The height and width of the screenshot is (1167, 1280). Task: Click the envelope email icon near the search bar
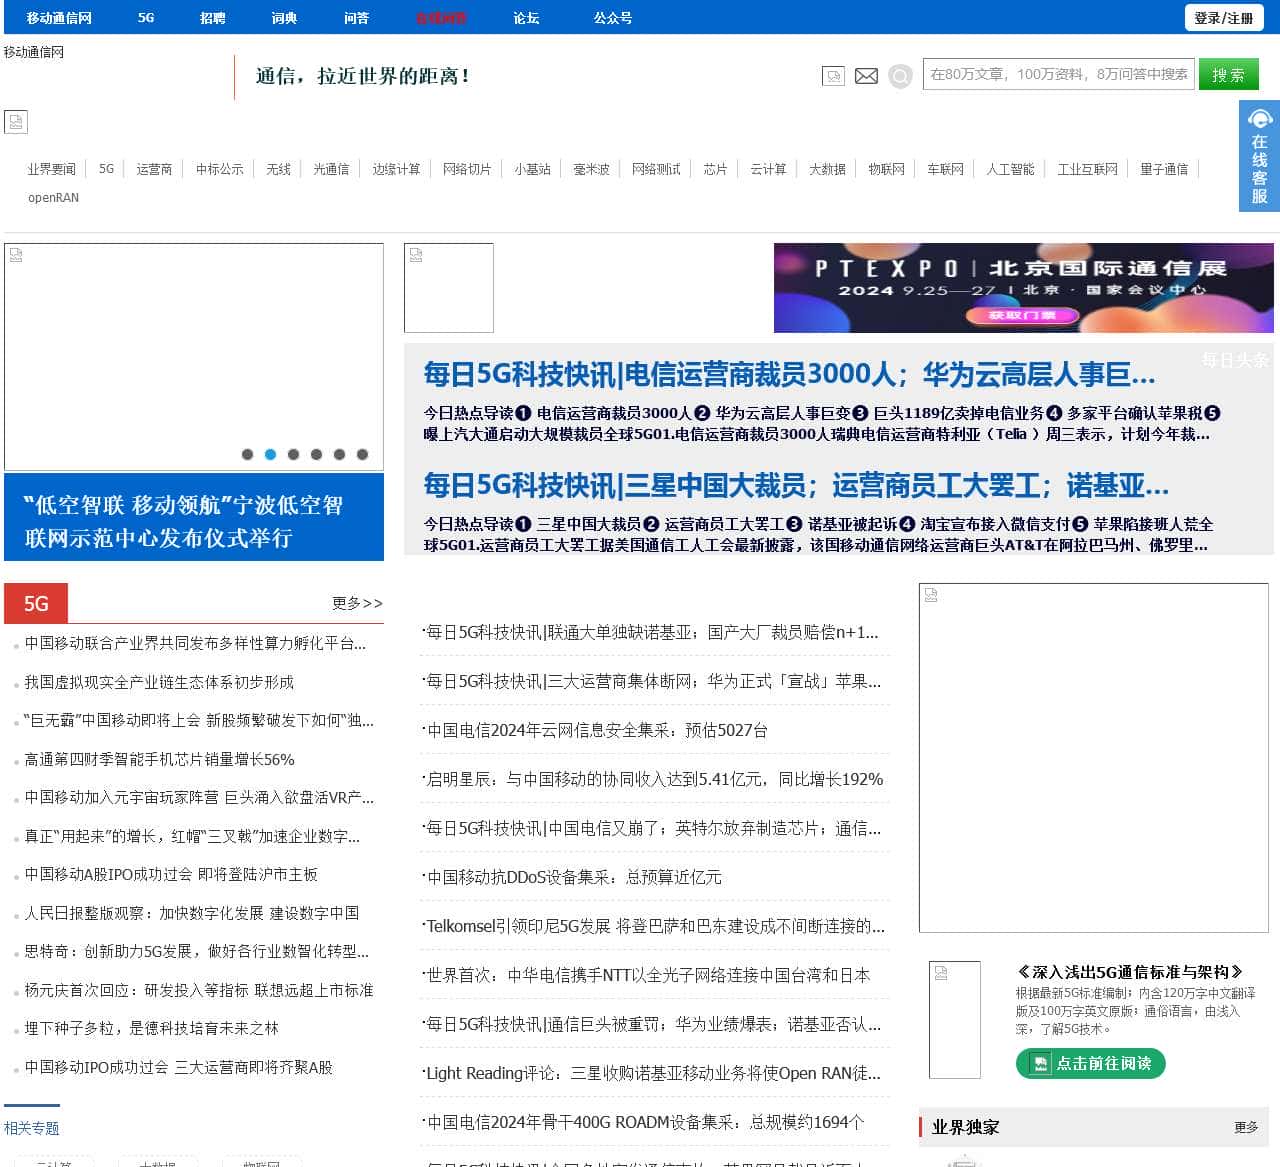865,76
